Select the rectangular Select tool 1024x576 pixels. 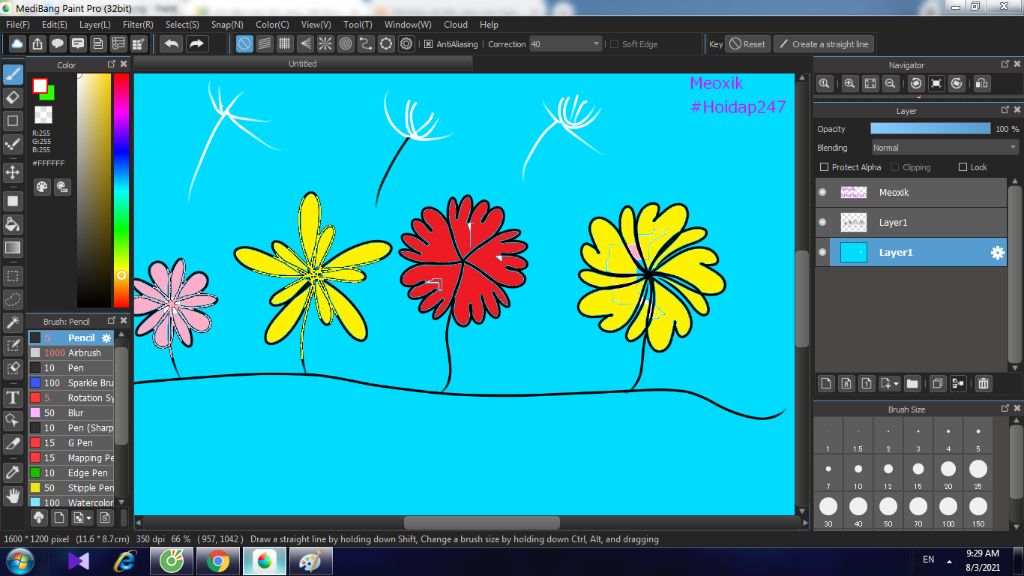[x=12, y=276]
